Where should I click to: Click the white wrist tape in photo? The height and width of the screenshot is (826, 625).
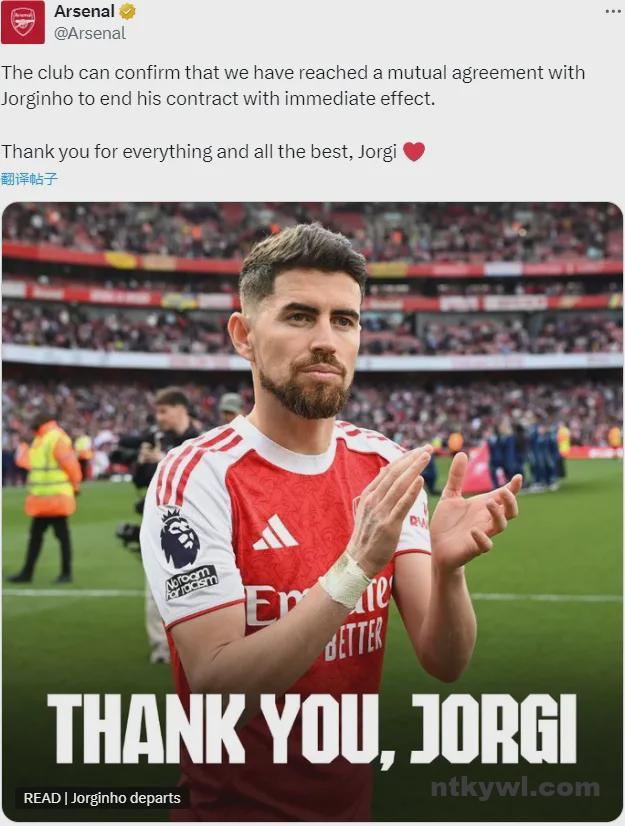tap(345, 579)
